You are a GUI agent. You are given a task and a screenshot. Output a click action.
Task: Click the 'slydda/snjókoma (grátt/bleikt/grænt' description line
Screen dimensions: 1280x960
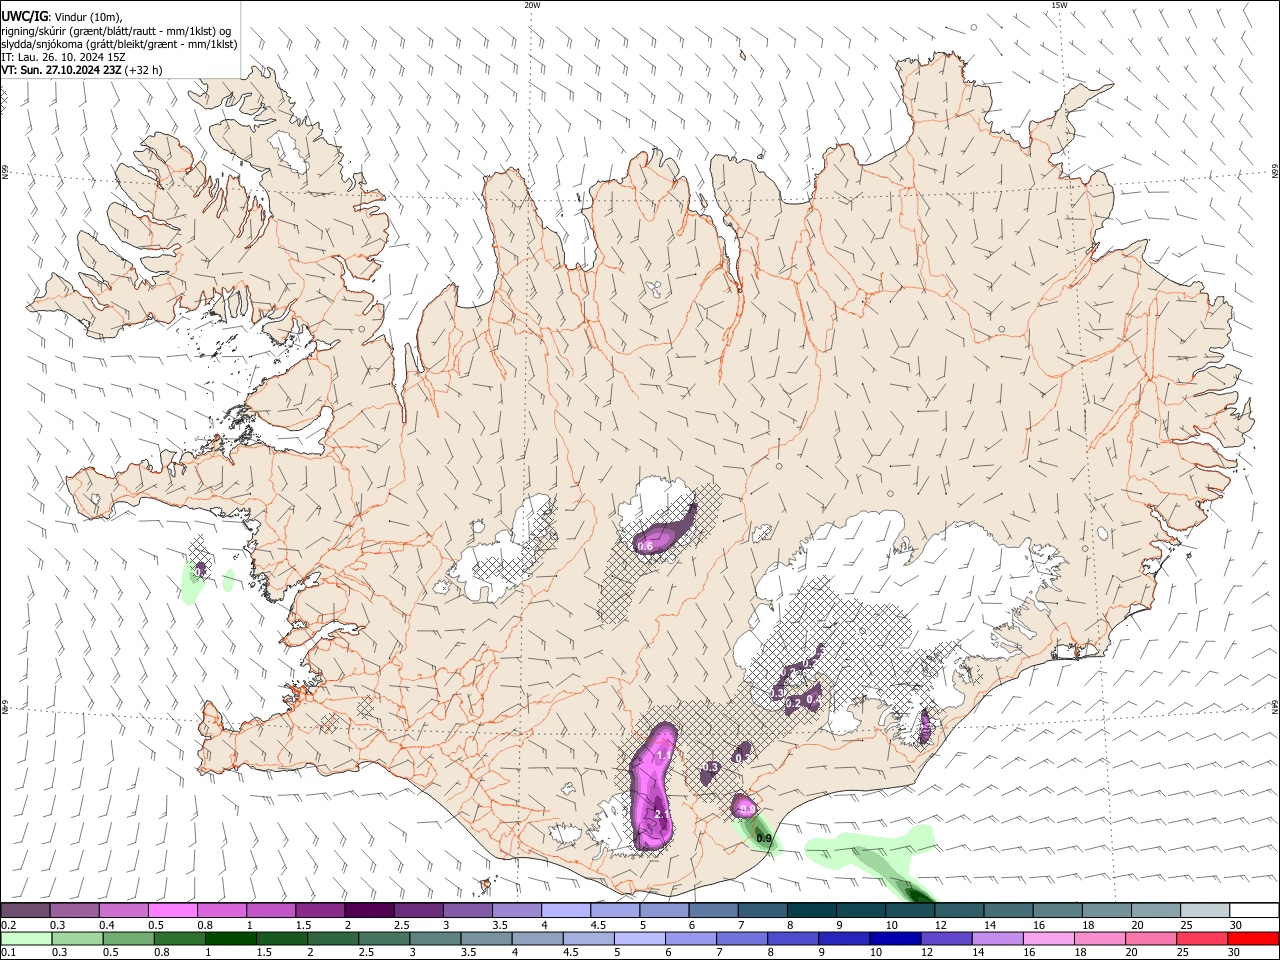pyautogui.click(x=119, y=44)
